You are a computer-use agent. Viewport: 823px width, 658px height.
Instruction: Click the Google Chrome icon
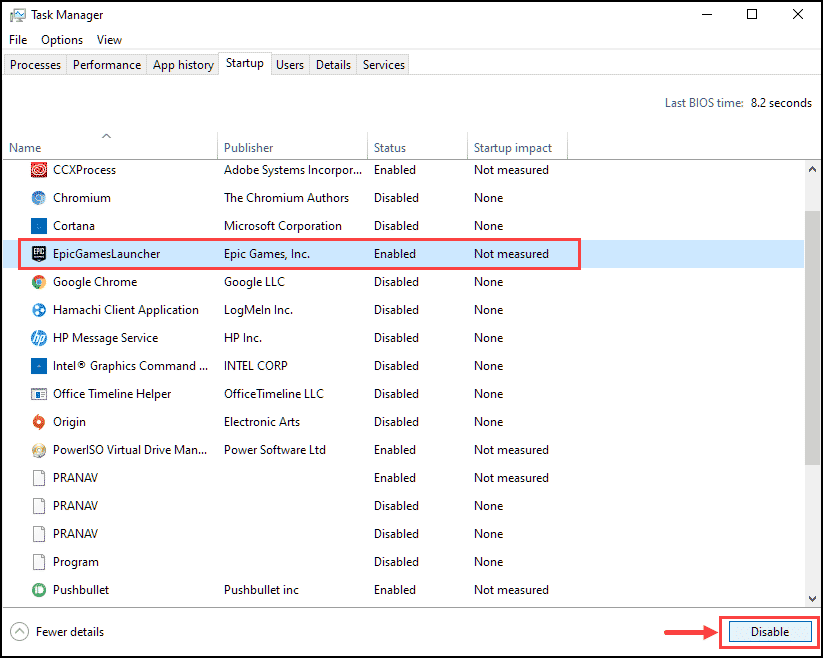coord(39,282)
